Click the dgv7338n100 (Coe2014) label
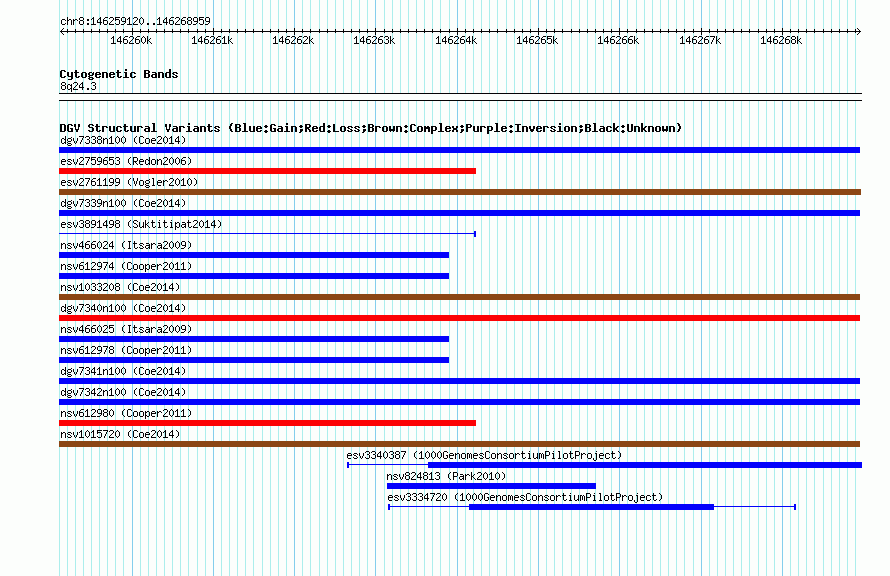This screenshot has width=890, height=576. click(123, 140)
